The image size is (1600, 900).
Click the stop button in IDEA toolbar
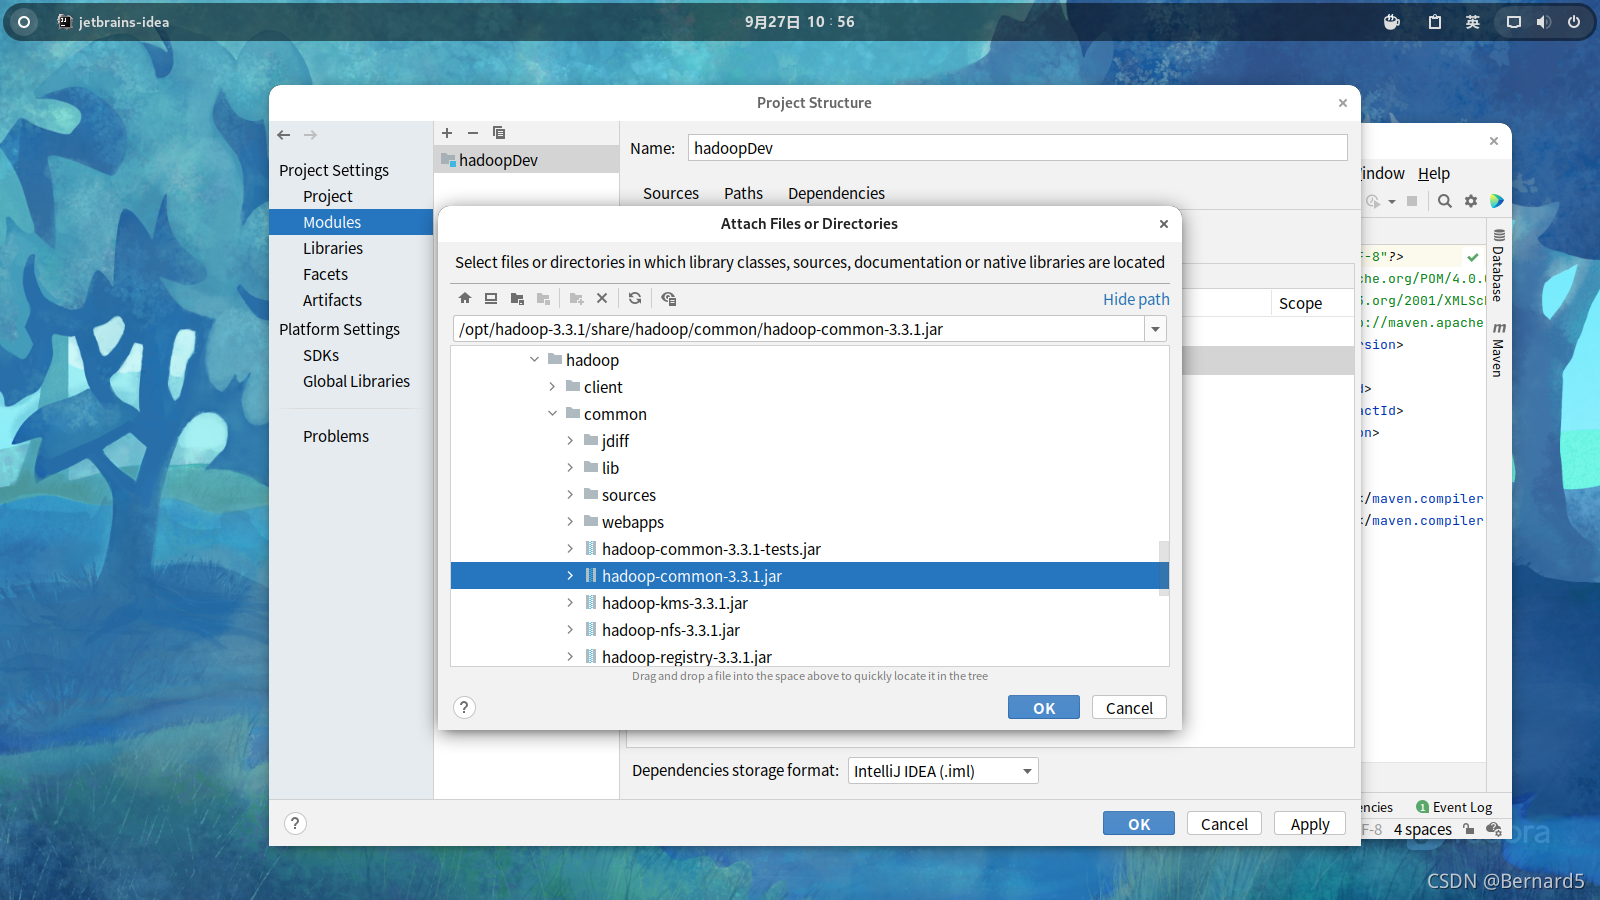tap(1412, 201)
